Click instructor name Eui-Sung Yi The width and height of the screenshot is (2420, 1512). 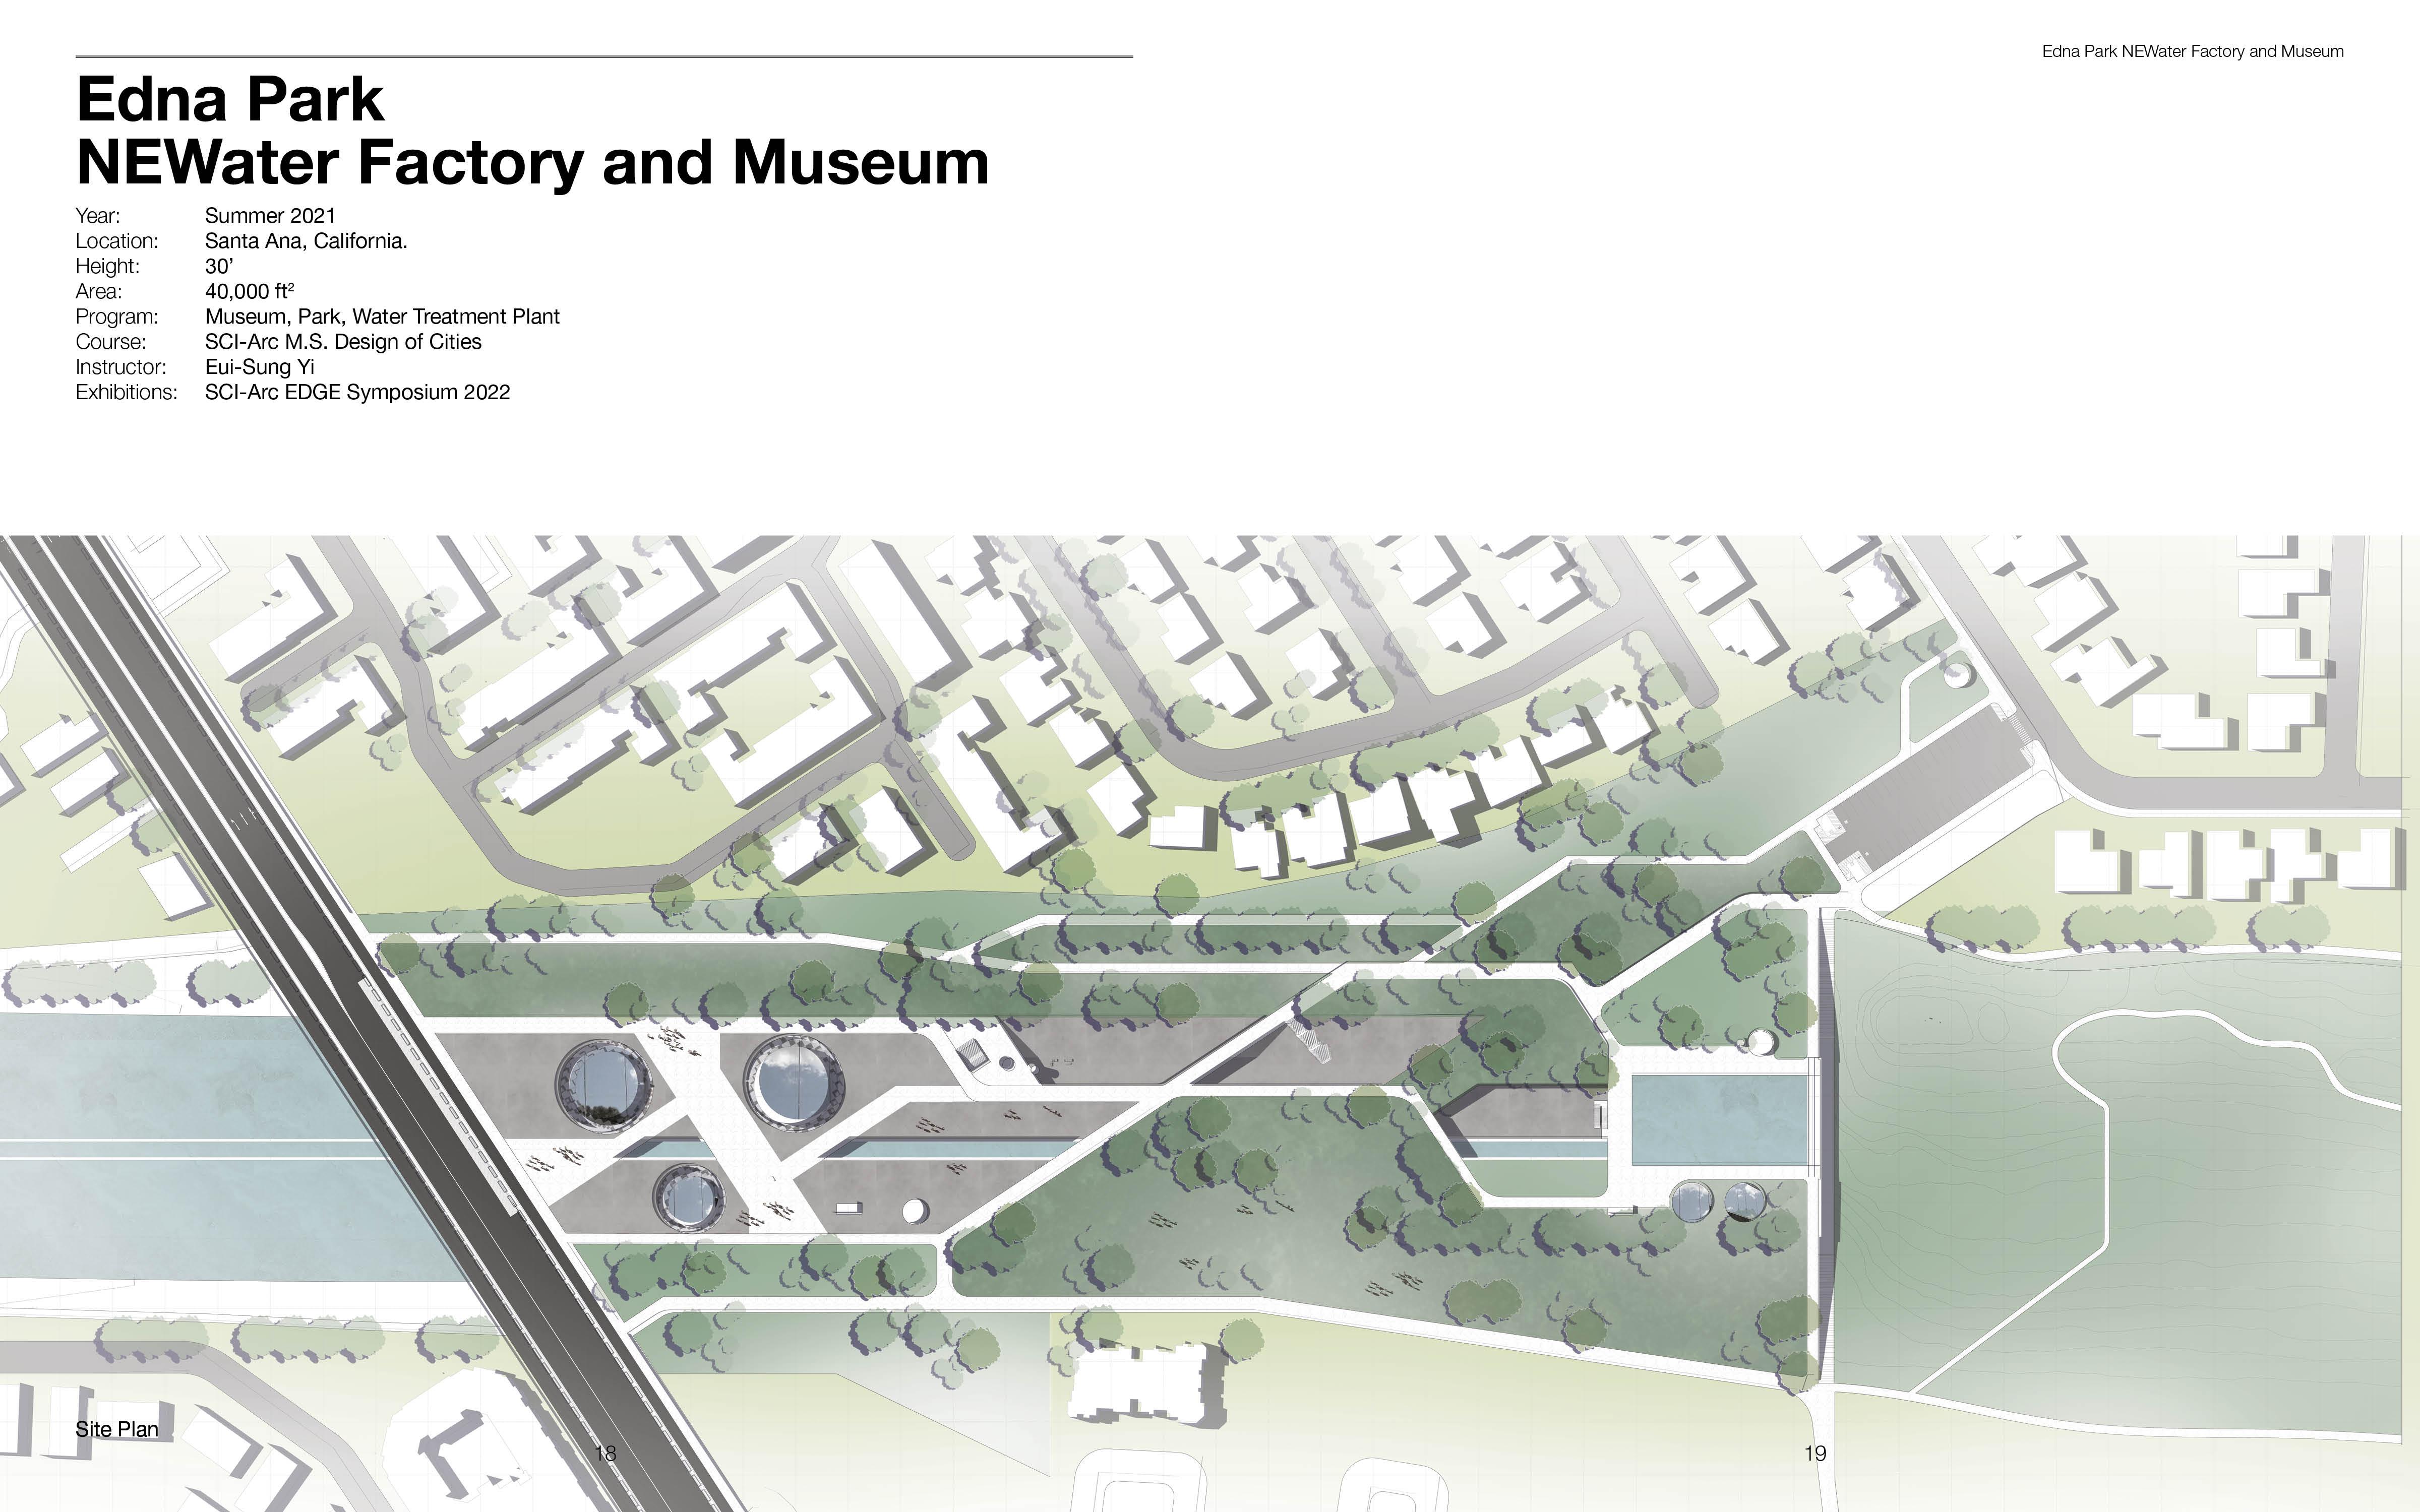click(x=260, y=367)
